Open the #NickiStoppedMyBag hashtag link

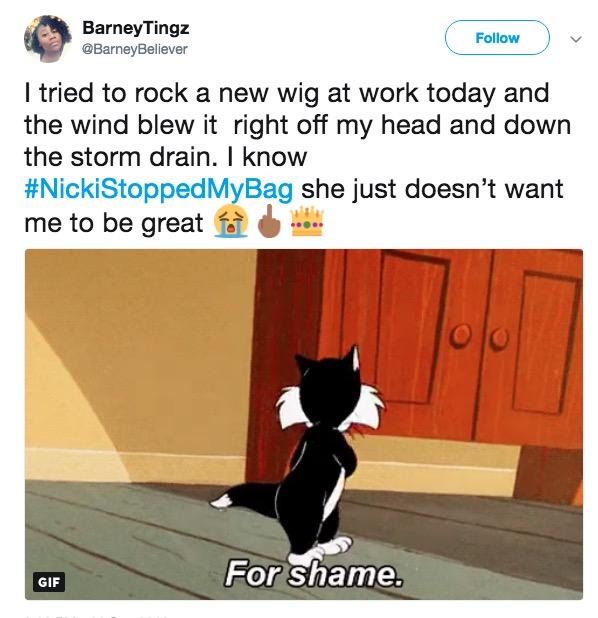pos(158,189)
